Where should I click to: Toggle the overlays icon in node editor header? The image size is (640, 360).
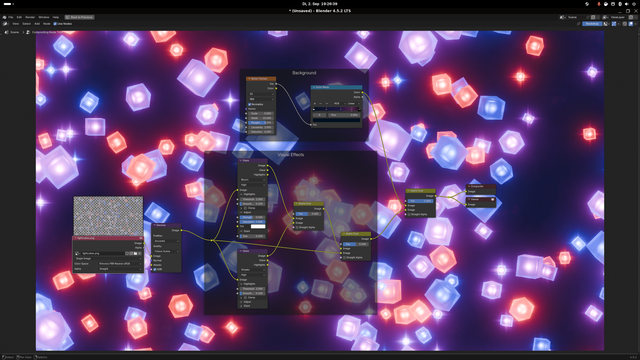pos(631,24)
